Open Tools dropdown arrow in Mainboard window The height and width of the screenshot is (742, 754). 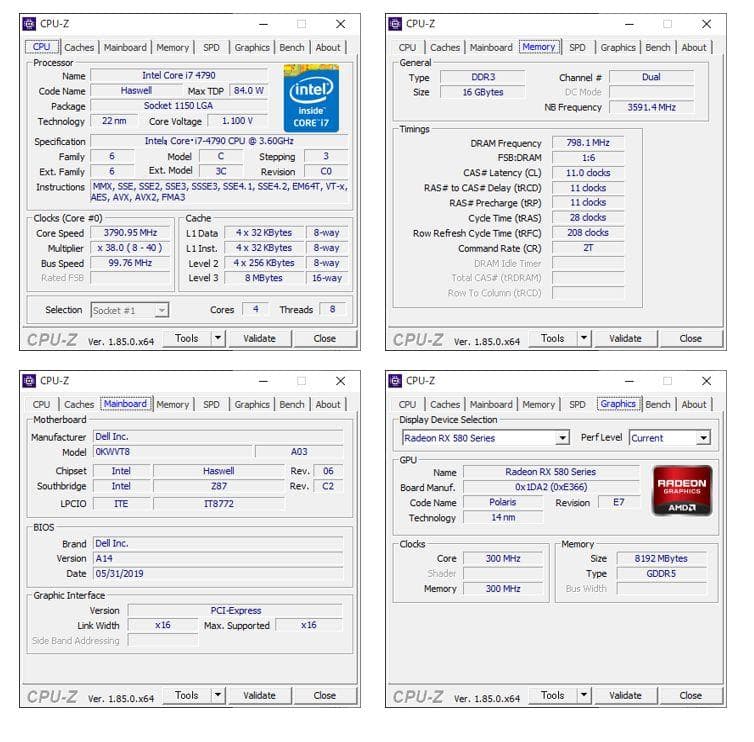218,695
